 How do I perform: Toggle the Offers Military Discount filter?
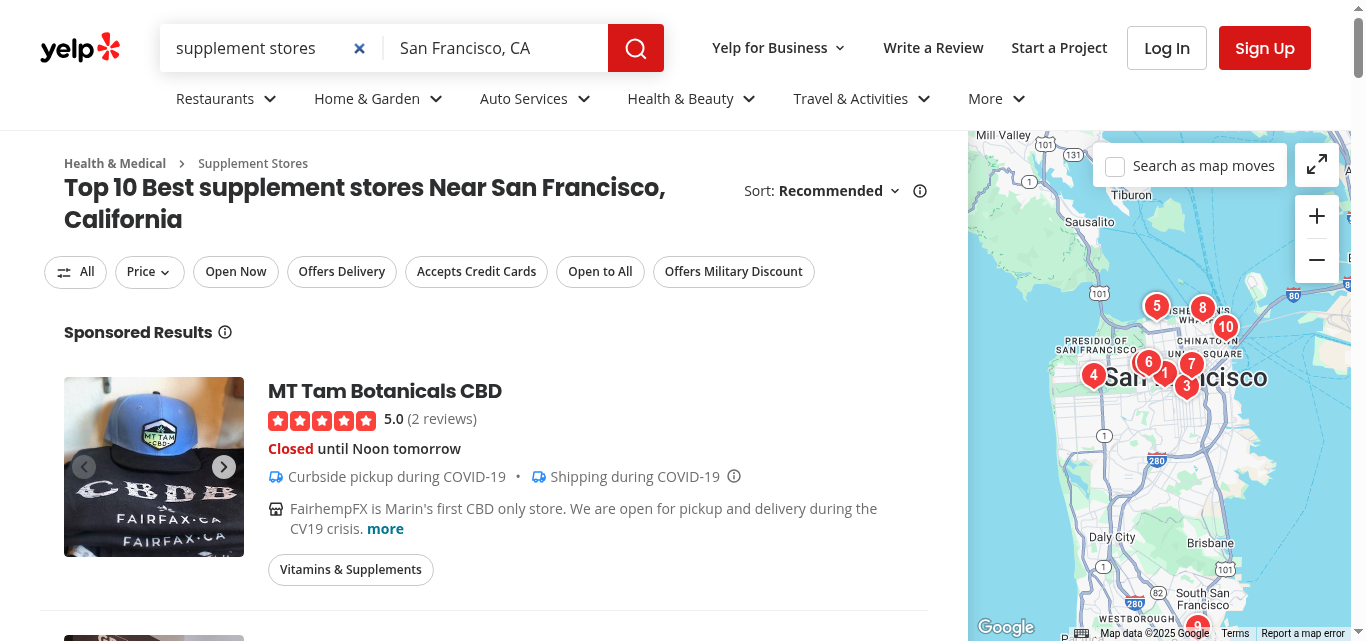tap(734, 272)
